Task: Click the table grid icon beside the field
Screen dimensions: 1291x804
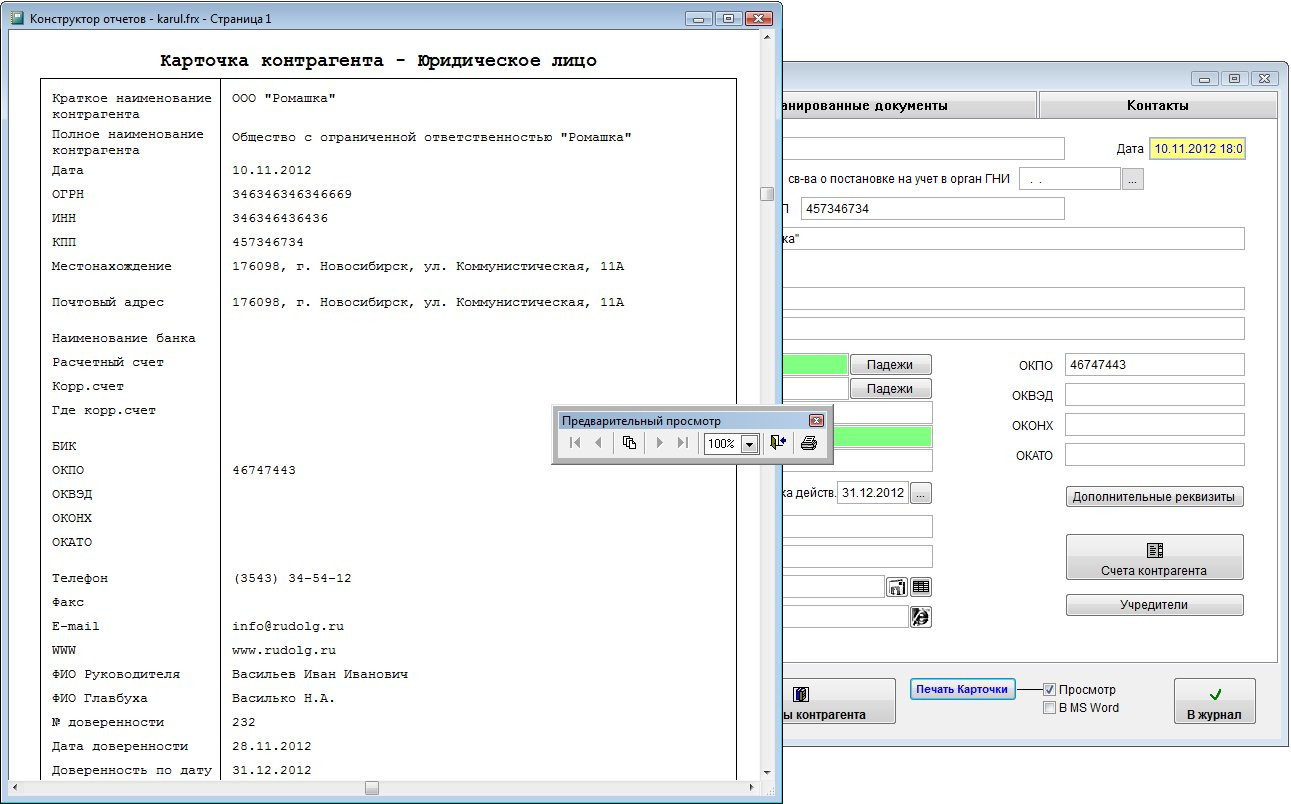Action: click(x=920, y=587)
